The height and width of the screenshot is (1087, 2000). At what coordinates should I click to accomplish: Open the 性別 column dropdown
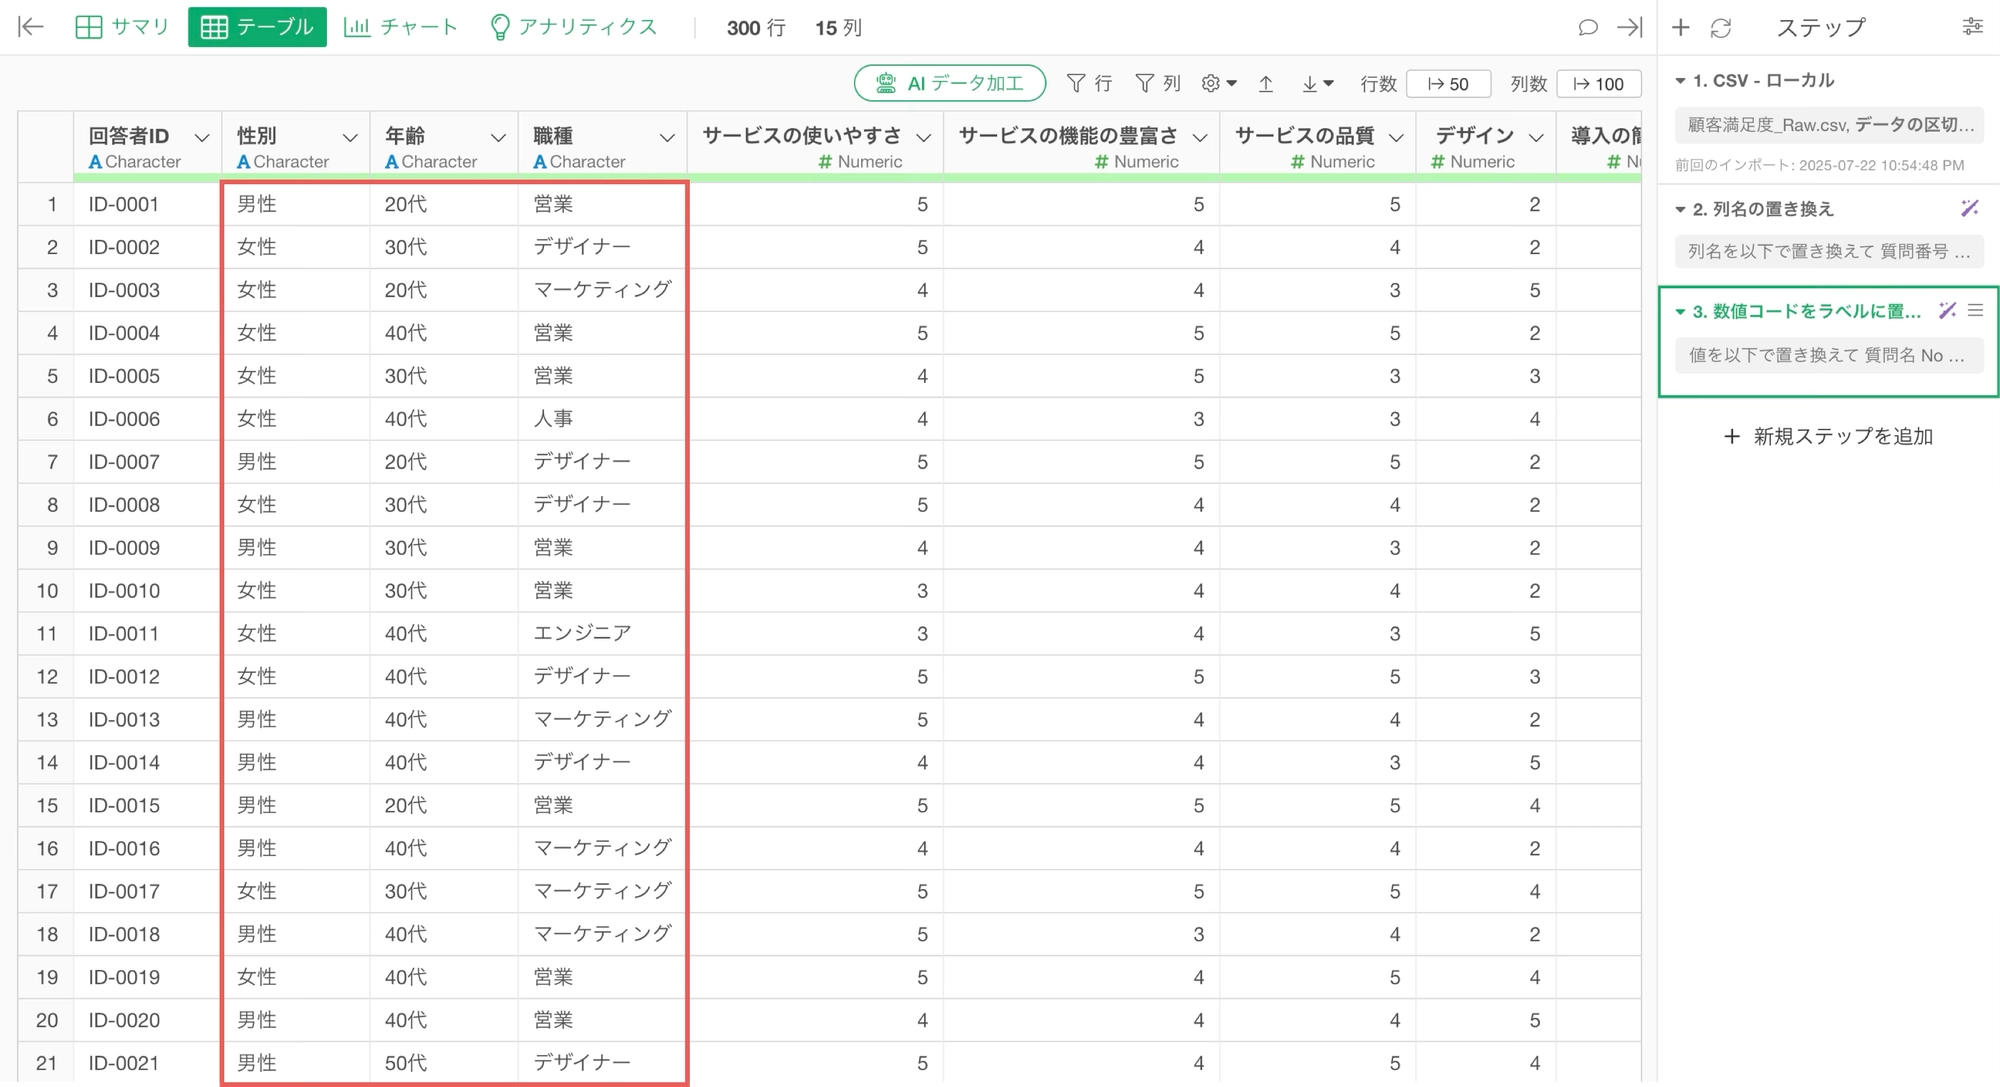pyautogui.click(x=350, y=137)
